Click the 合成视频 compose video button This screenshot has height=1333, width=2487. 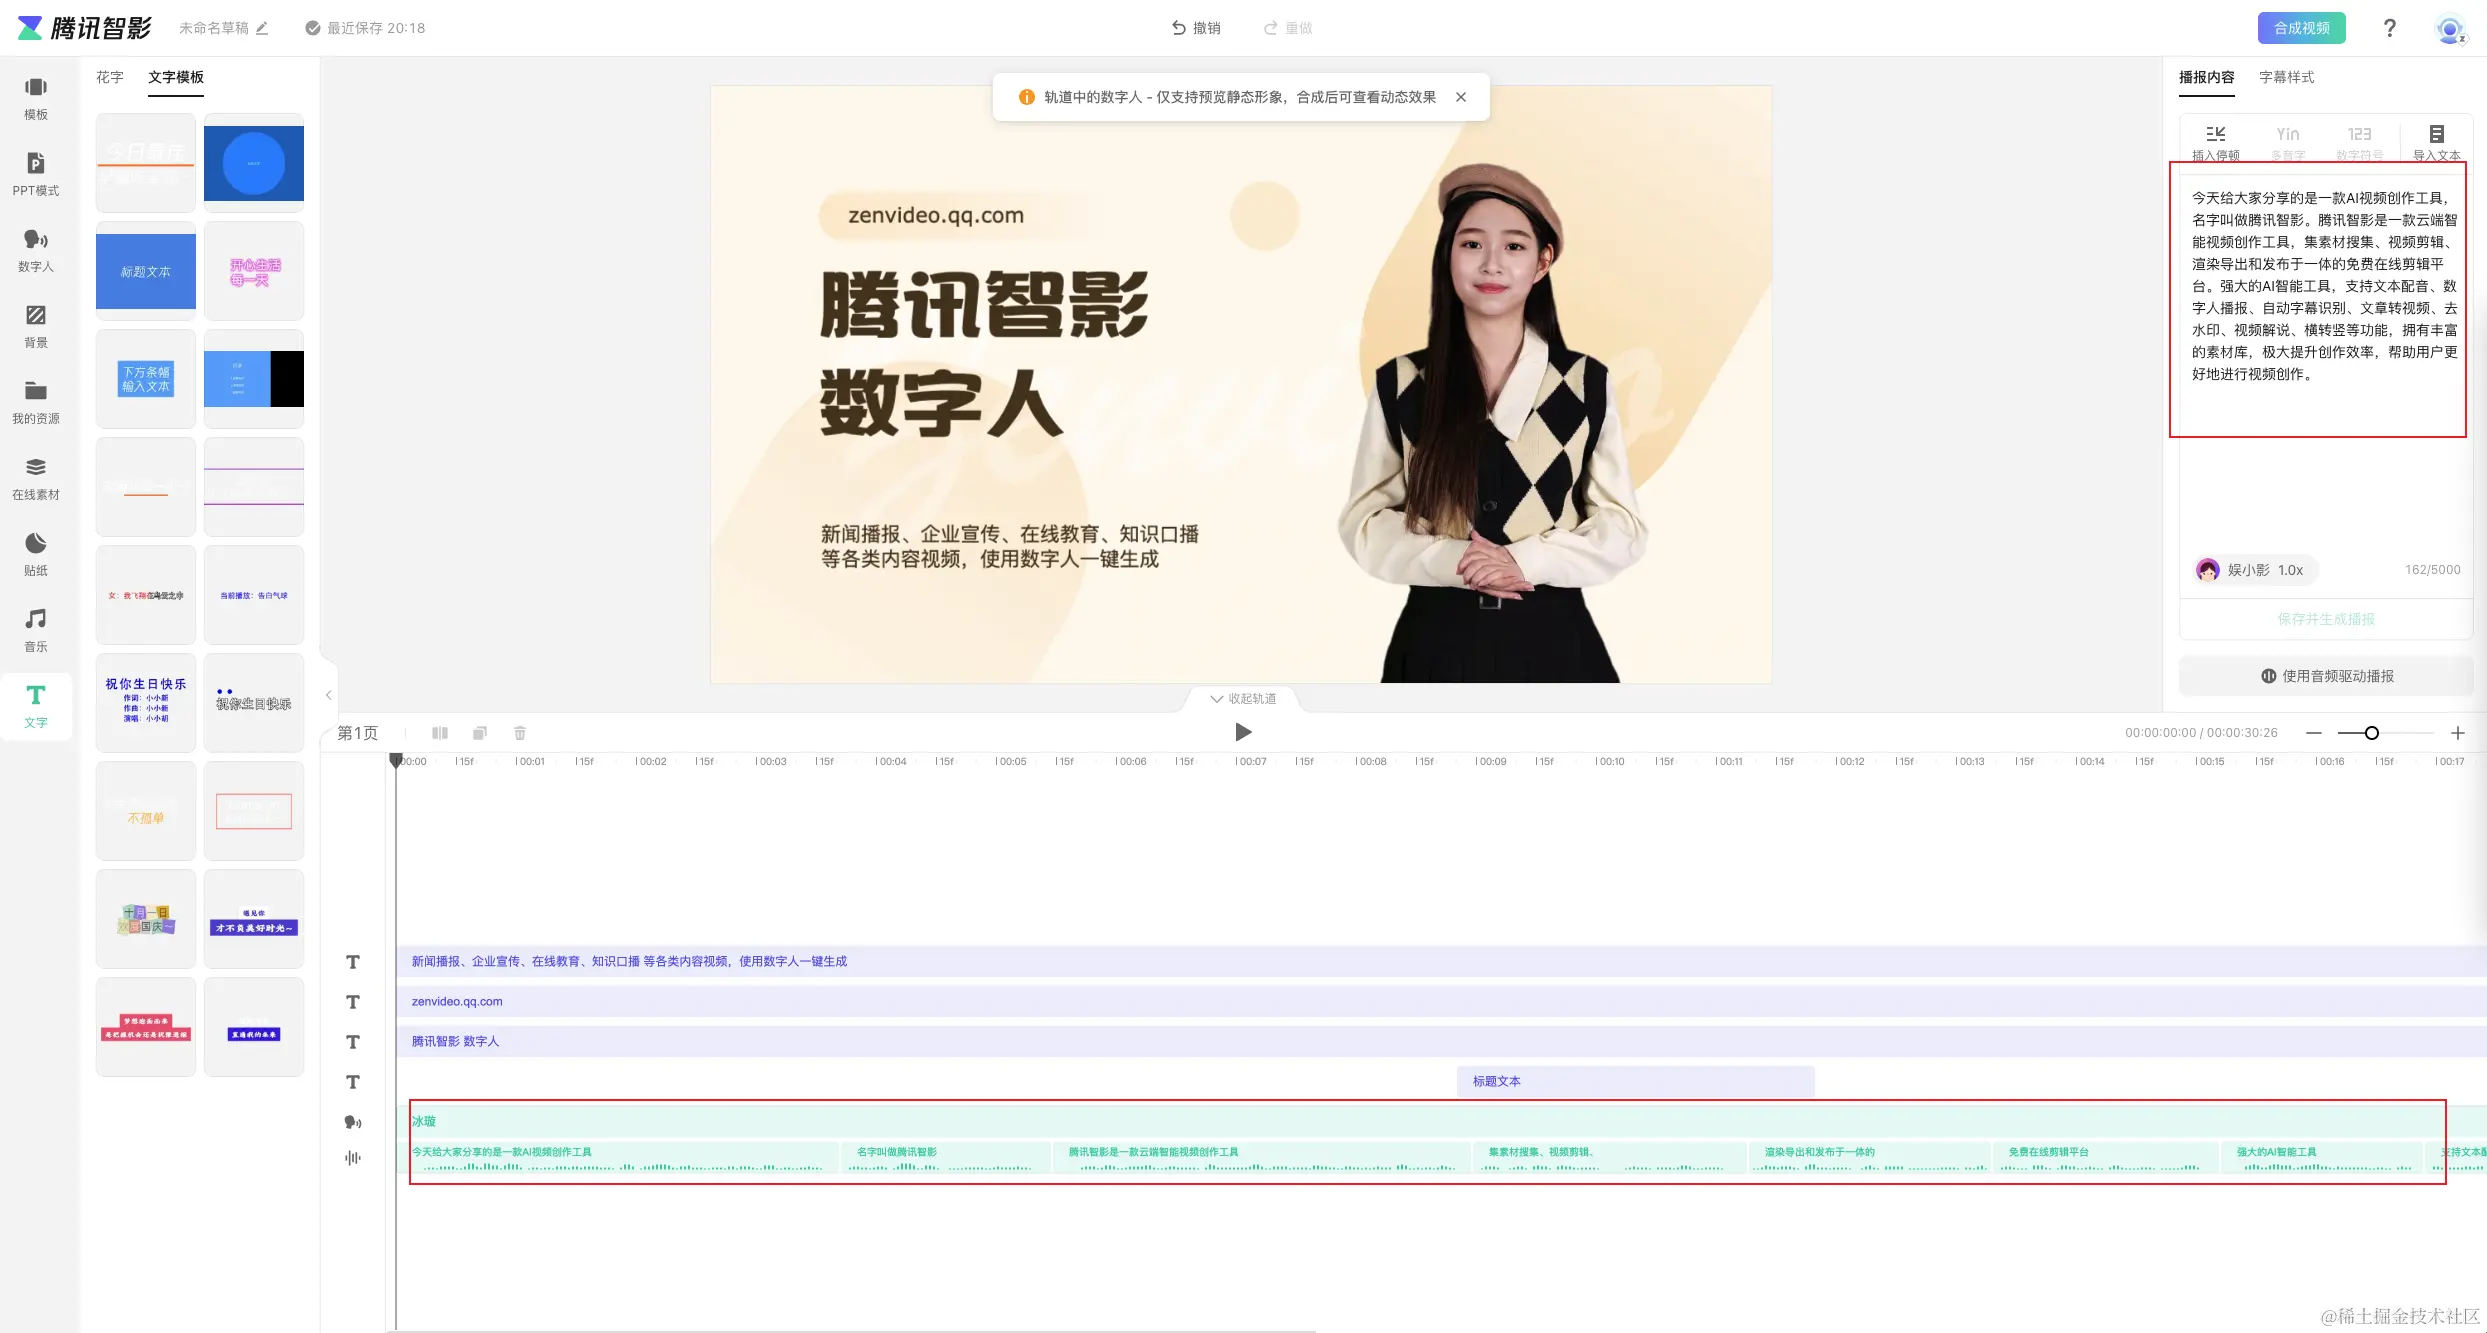[2302, 28]
